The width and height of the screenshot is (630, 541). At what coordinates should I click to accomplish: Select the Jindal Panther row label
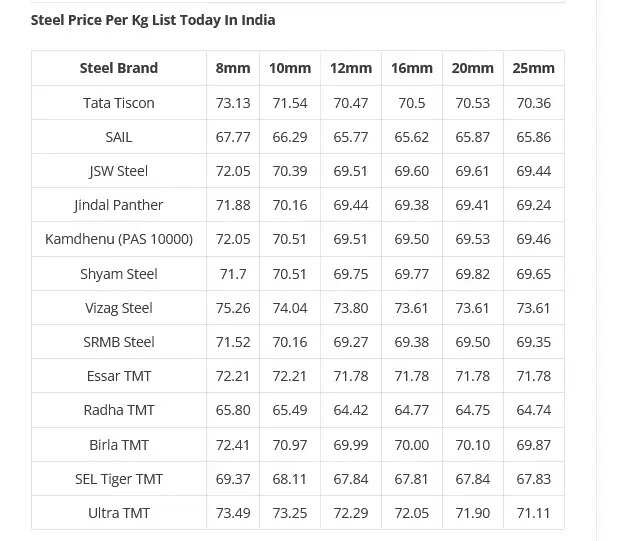point(119,205)
